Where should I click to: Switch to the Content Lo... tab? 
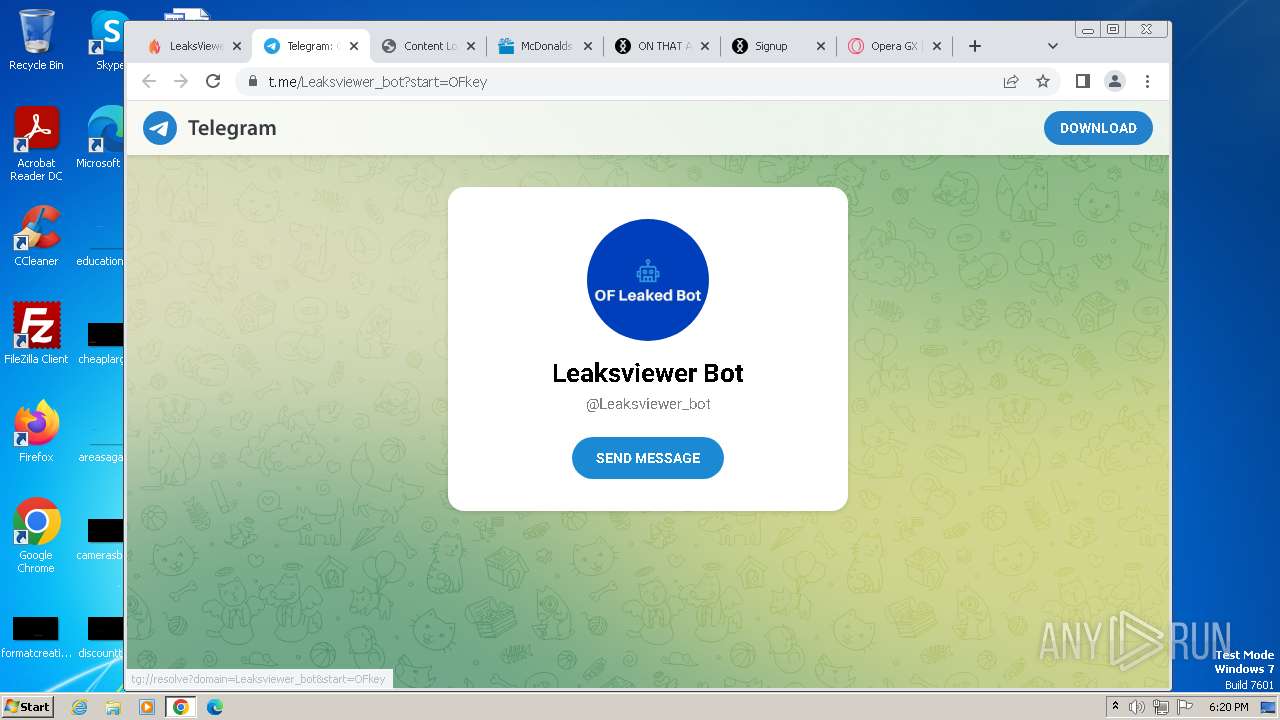point(430,46)
